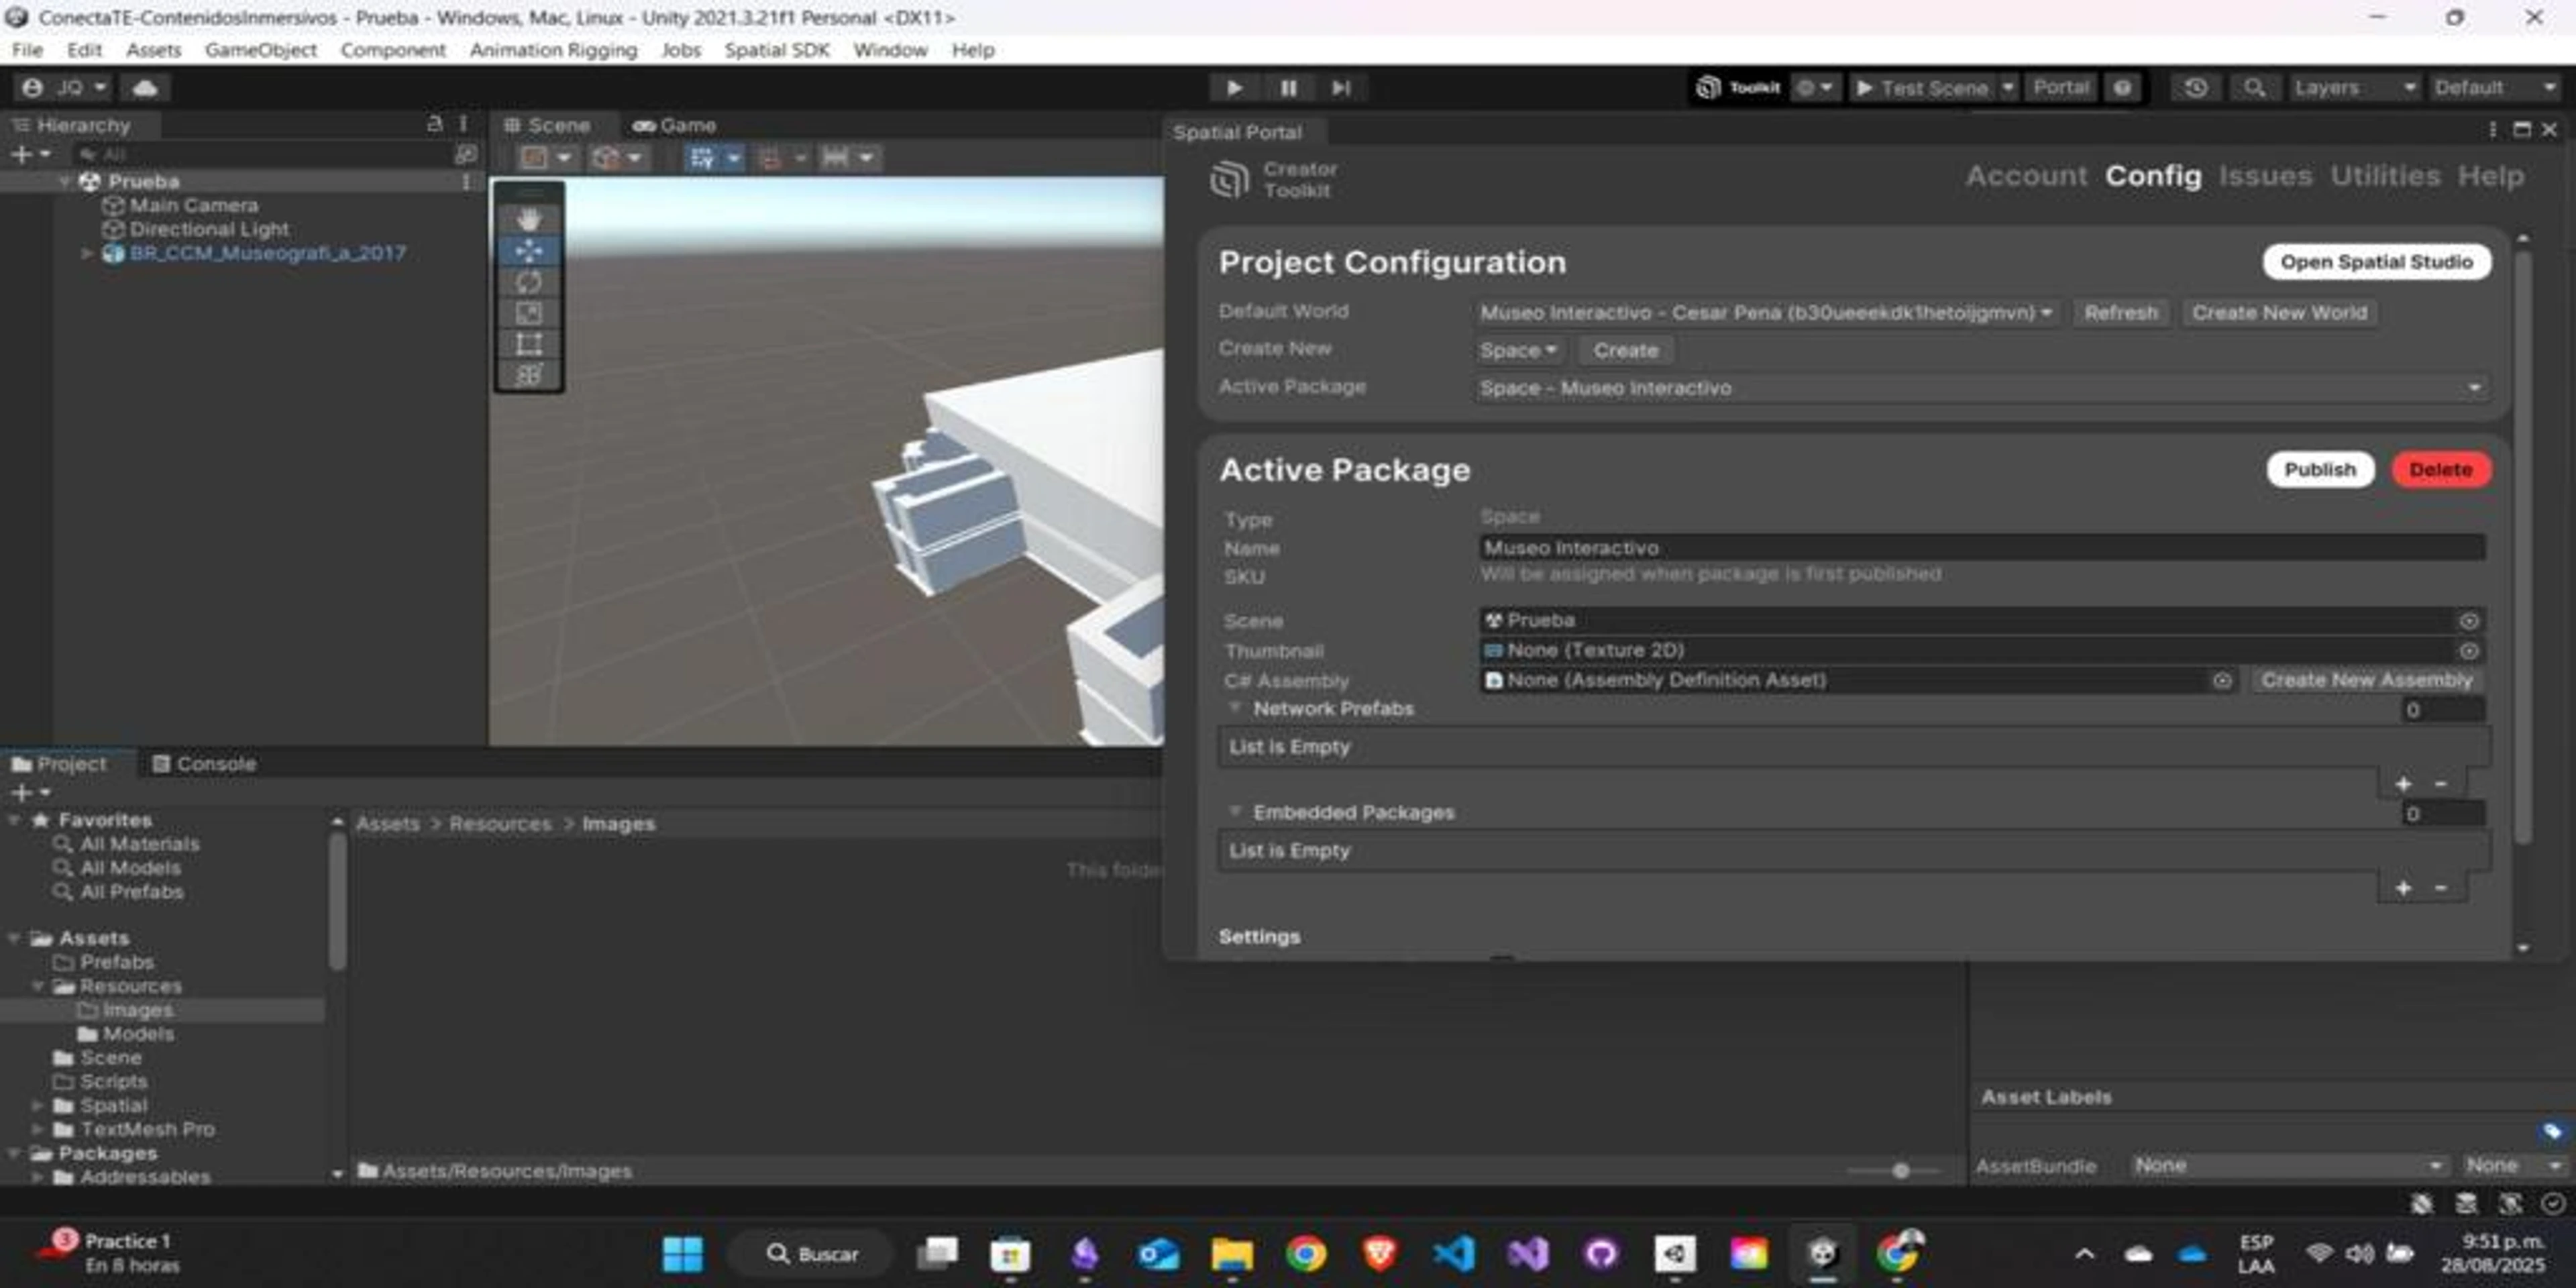Click the Publish button
This screenshot has height=1288, width=2576.
(x=2320, y=470)
